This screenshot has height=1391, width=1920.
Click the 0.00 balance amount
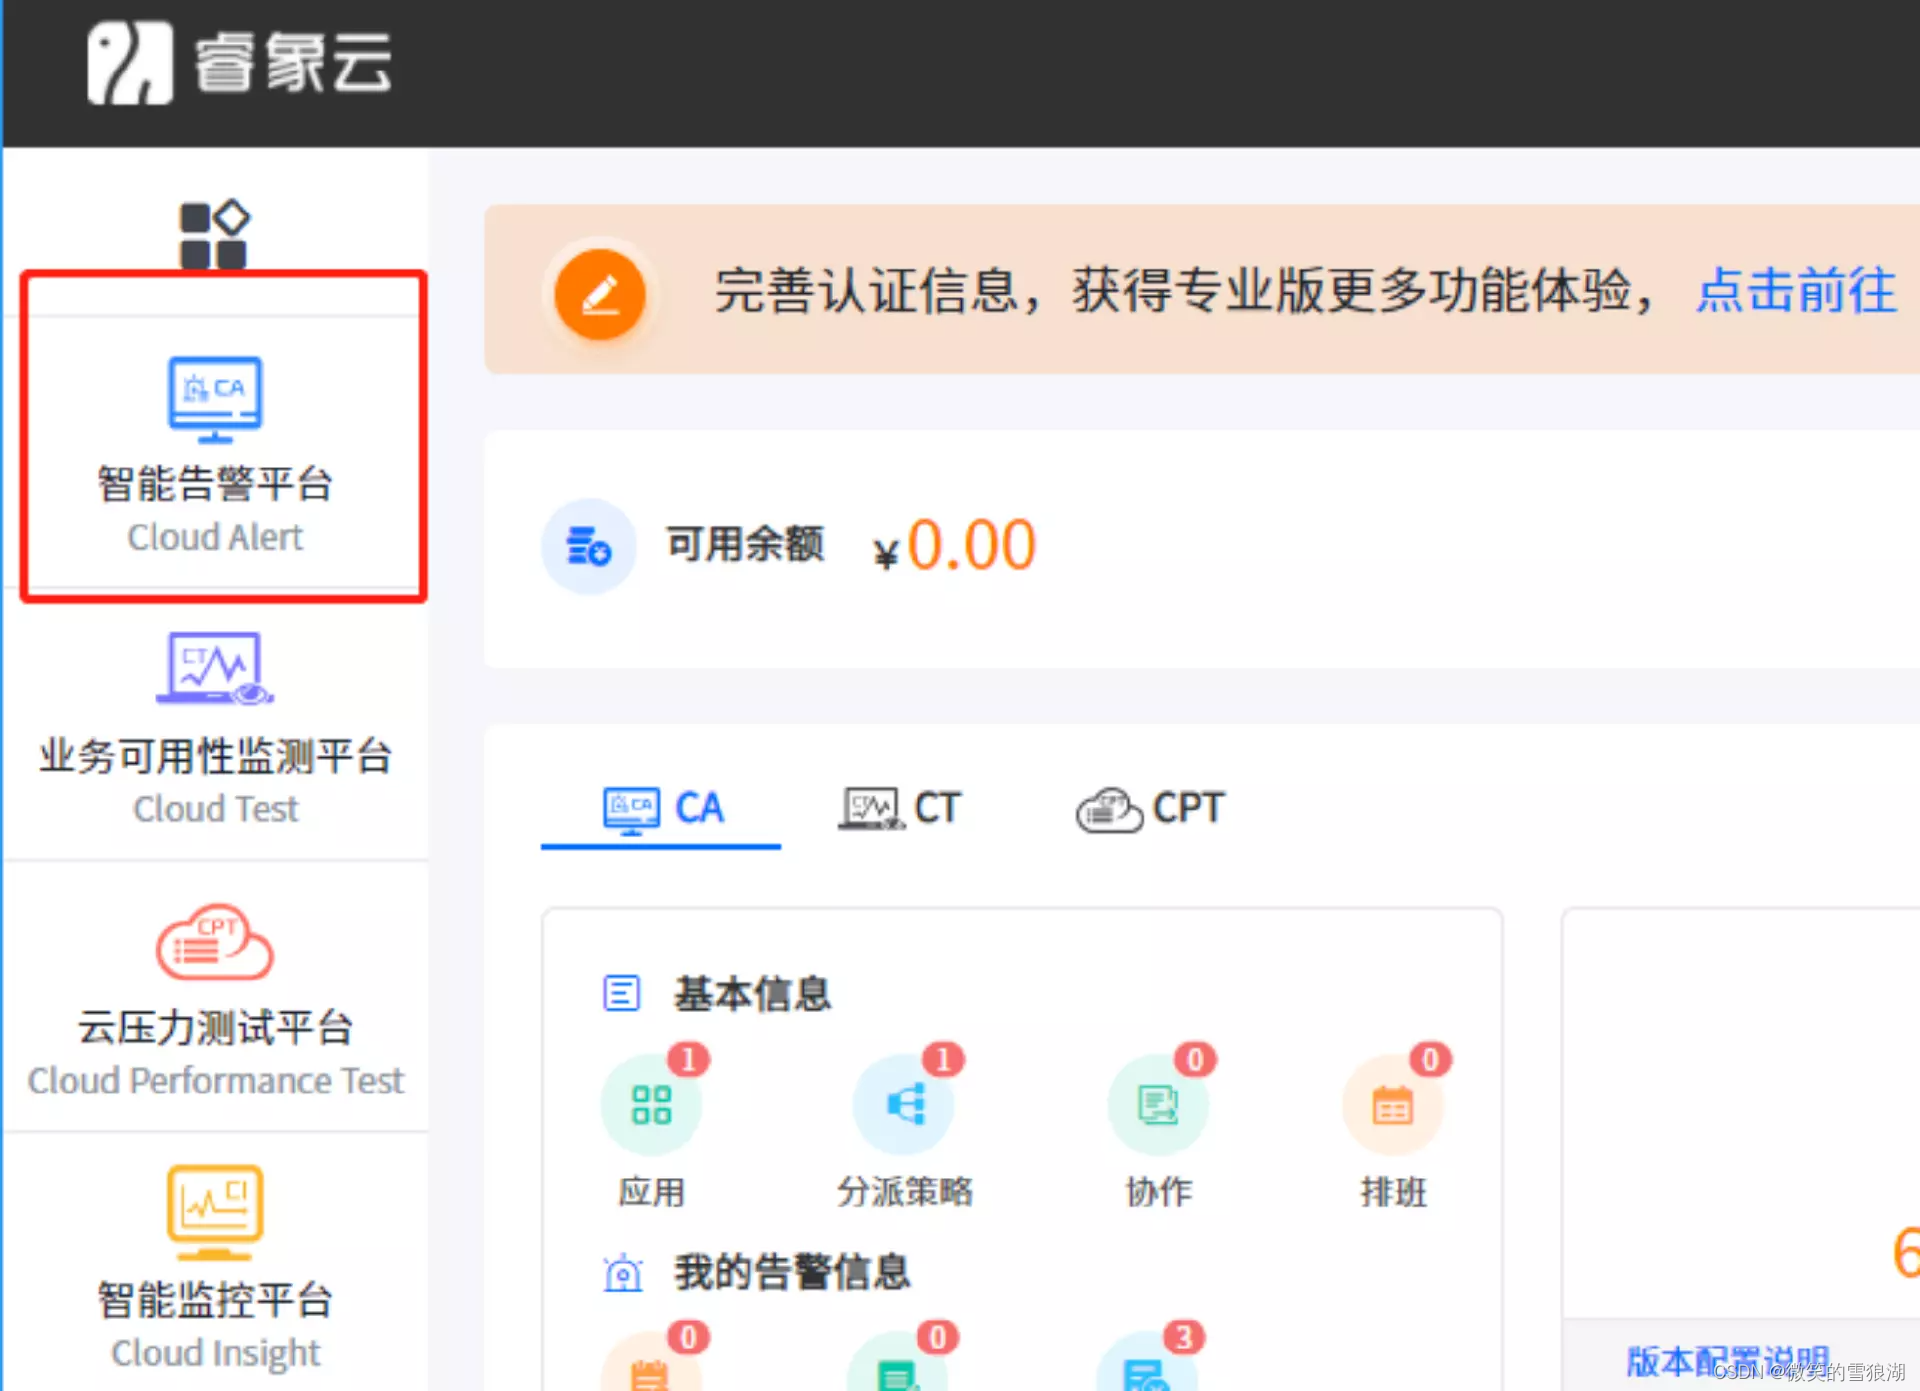[x=970, y=546]
